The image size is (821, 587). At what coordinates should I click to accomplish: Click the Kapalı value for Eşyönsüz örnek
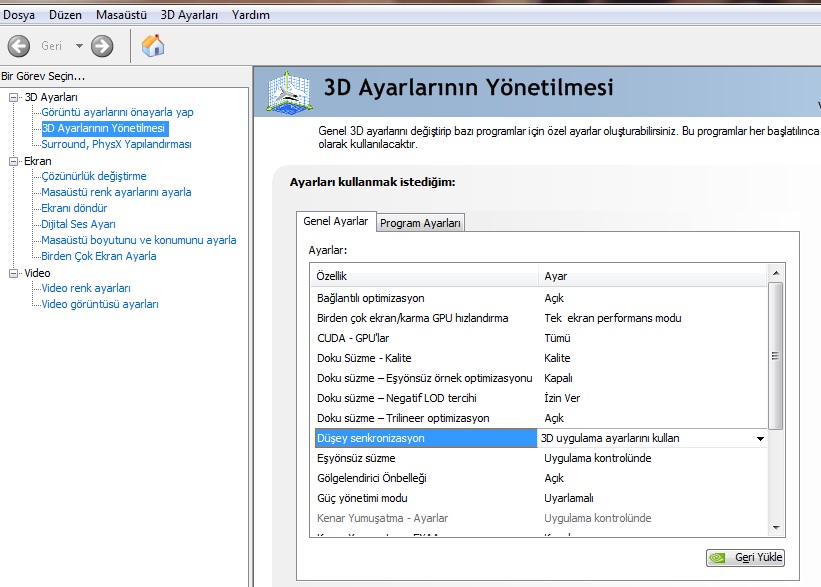[x=558, y=378]
